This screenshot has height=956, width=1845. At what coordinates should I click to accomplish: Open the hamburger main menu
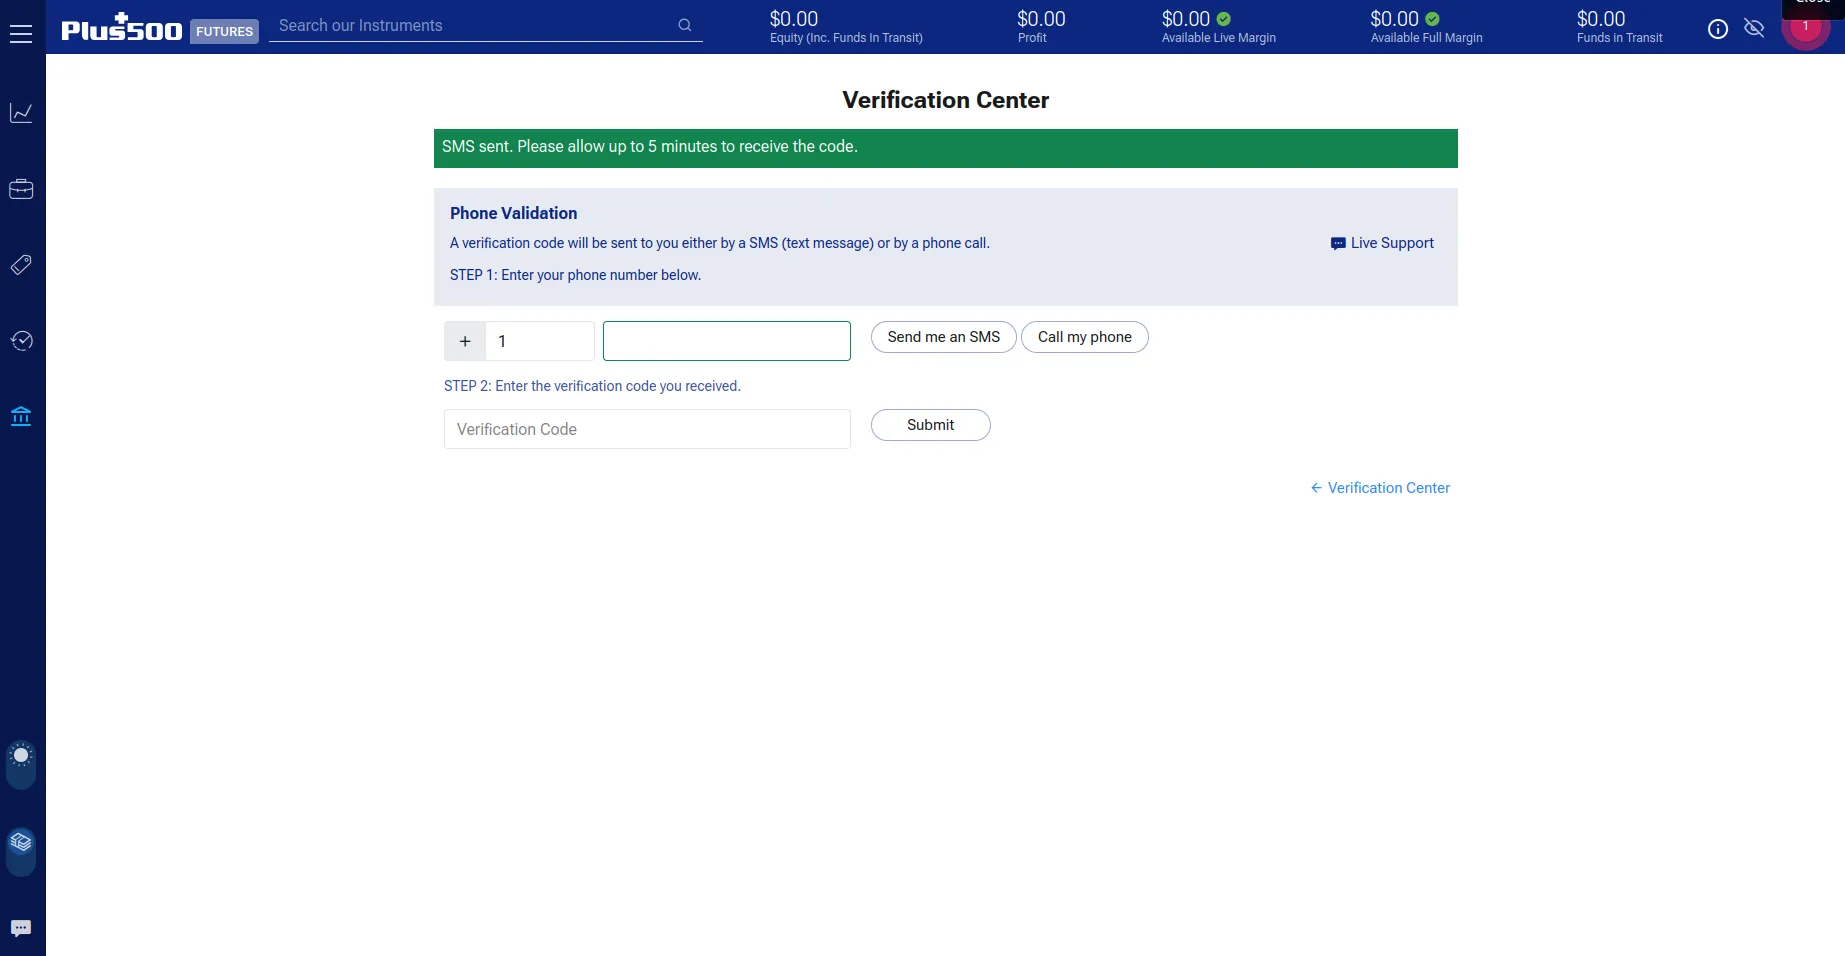point(21,34)
